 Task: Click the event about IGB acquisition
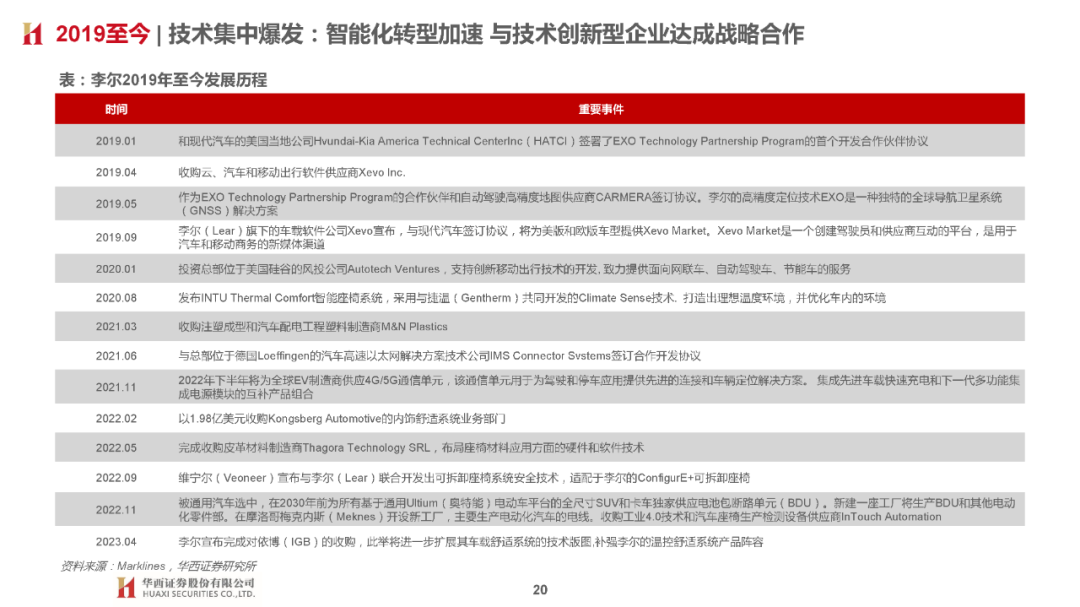(x=471, y=542)
